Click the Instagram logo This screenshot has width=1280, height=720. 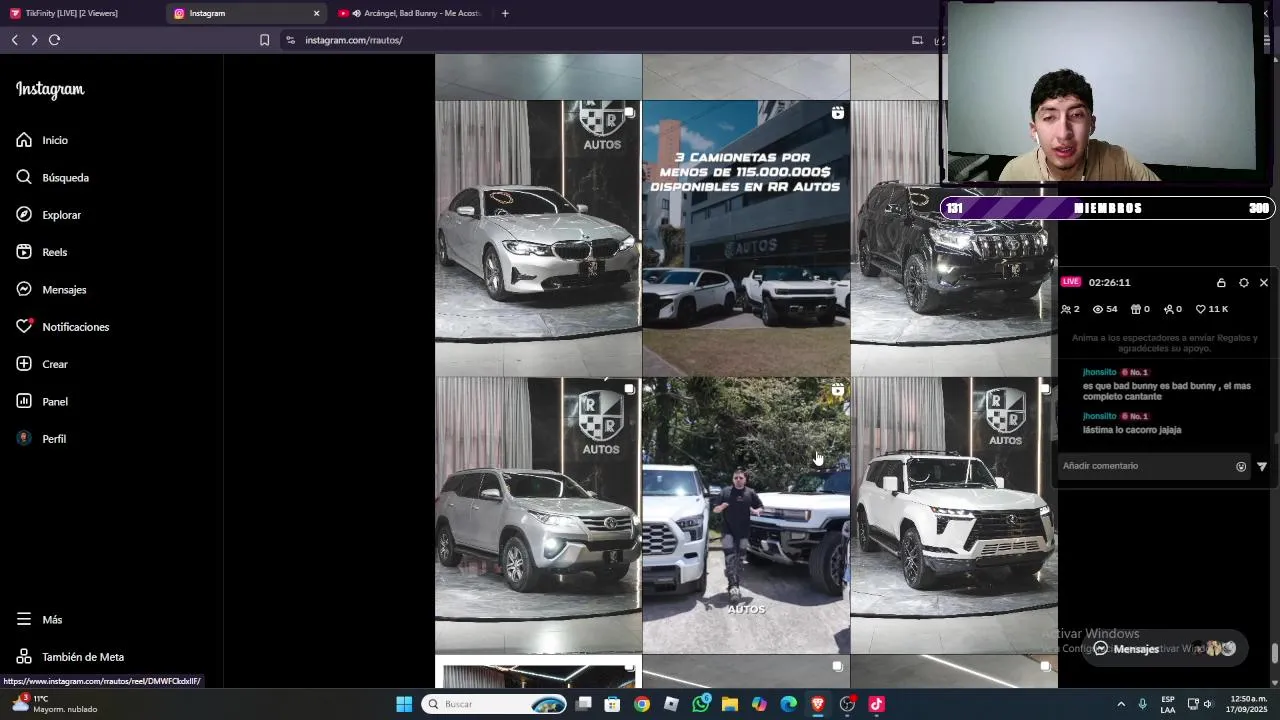[x=50, y=90]
